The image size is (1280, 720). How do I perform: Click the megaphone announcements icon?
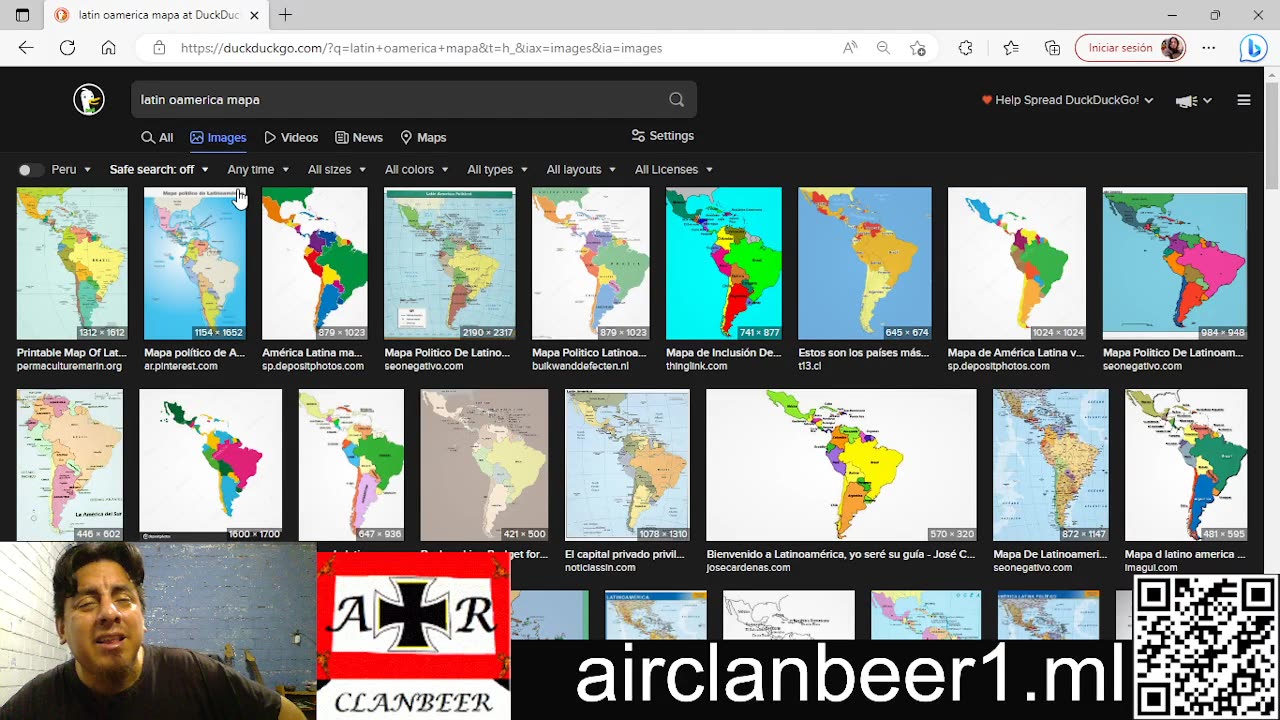[1187, 100]
